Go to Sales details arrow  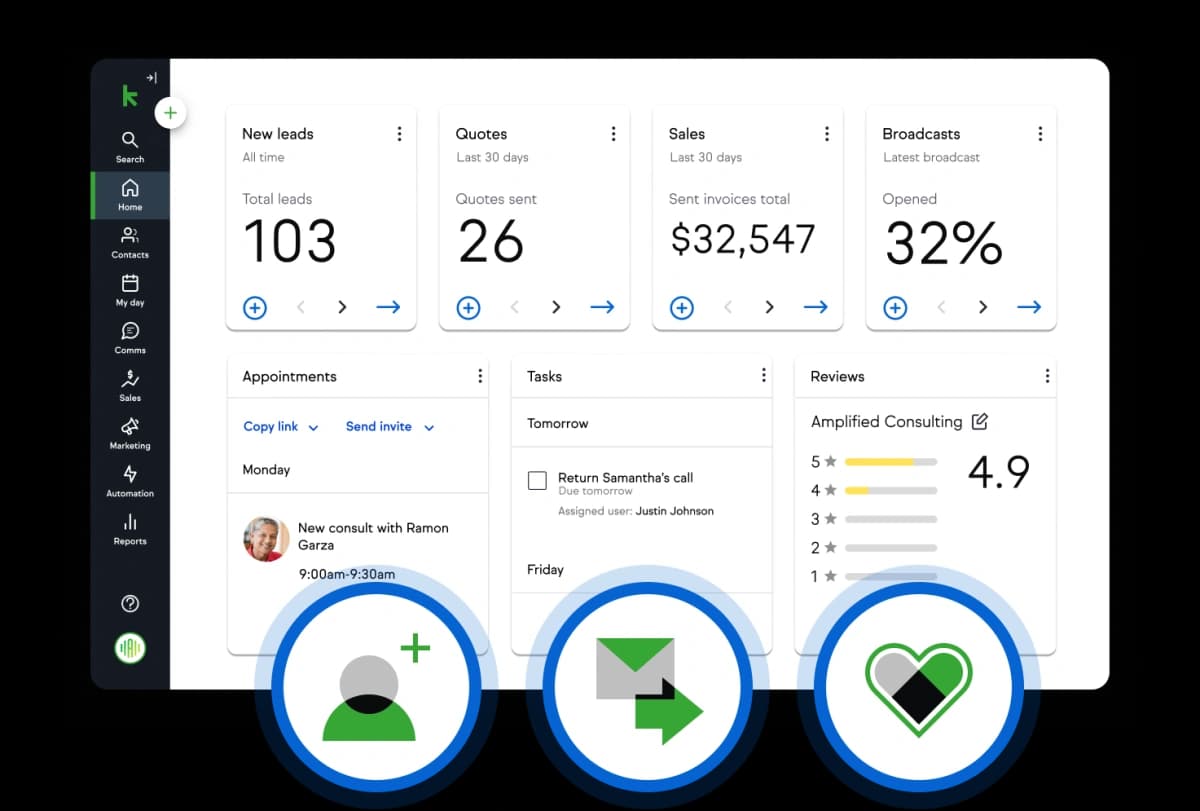point(815,308)
